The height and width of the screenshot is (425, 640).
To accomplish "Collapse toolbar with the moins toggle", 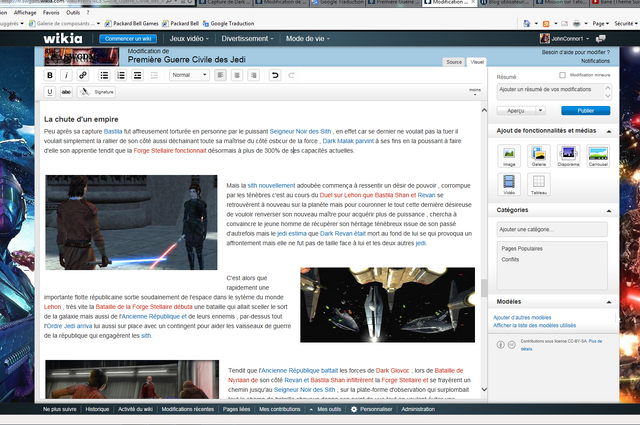I will click(x=475, y=91).
